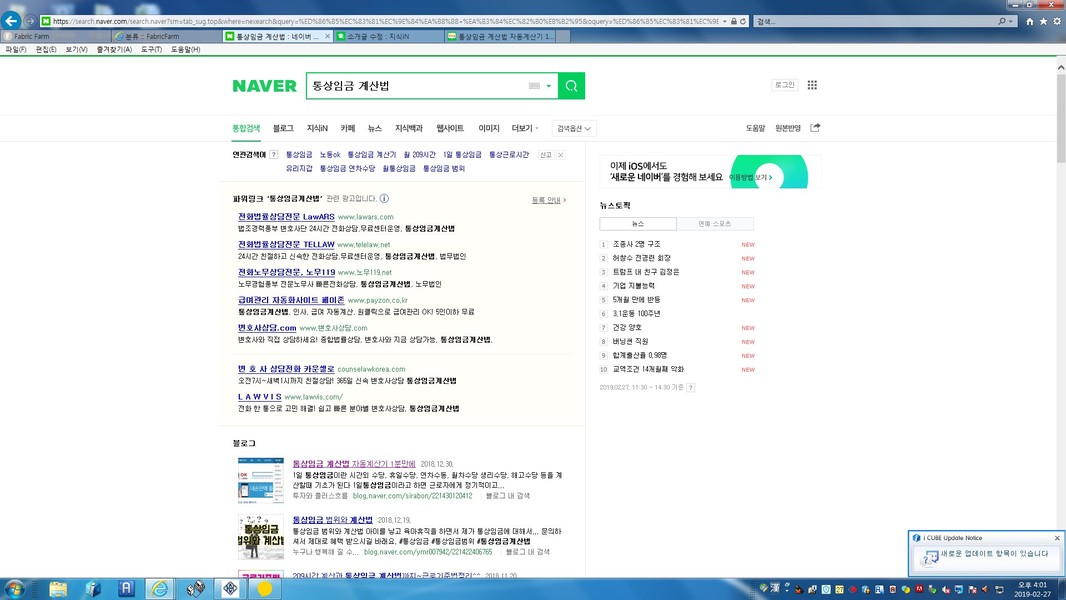This screenshot has width=1066, height=600.
Task: Click the 로그인 button
Action: [x=785, y=85]
